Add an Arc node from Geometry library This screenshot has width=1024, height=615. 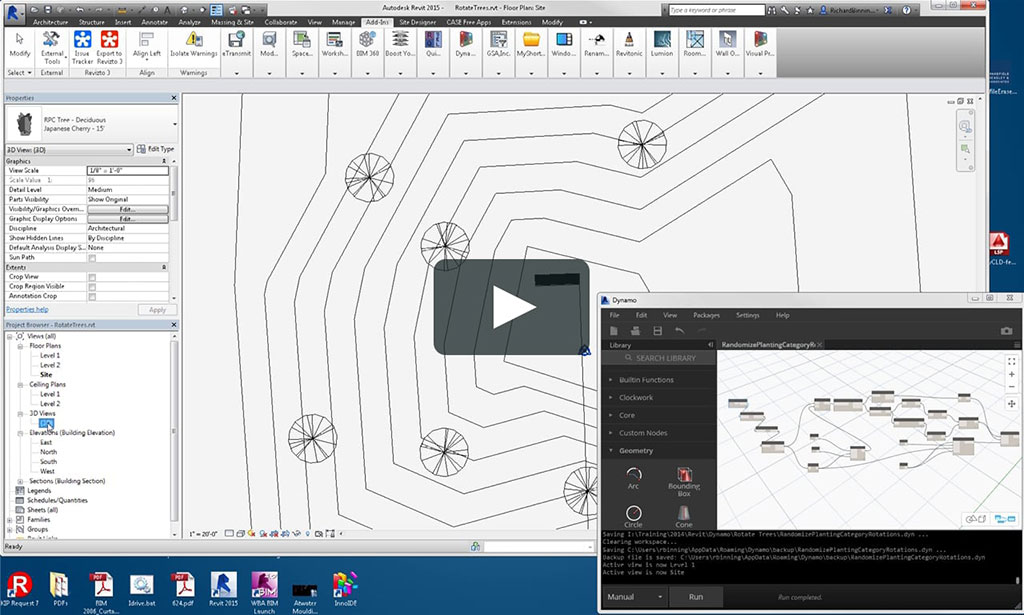(633, 478)
